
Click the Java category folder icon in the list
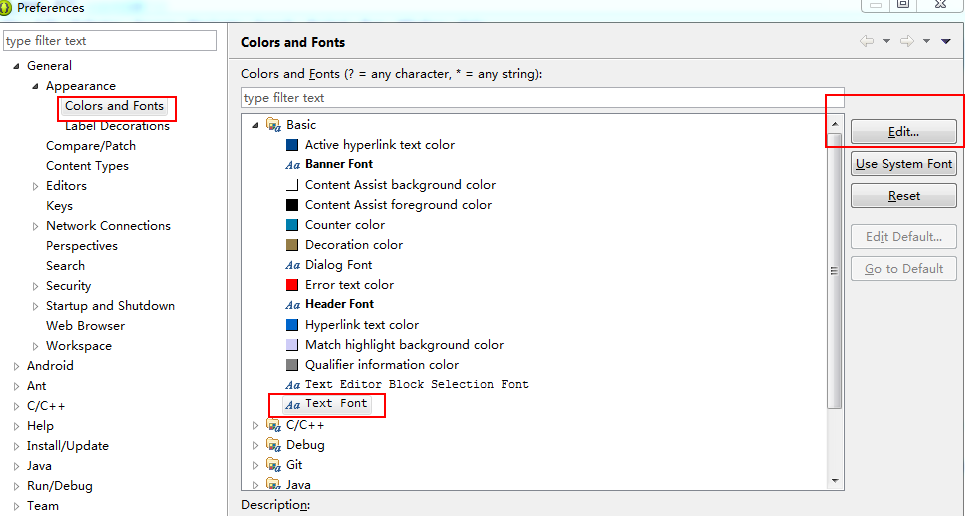coord(273,484)
